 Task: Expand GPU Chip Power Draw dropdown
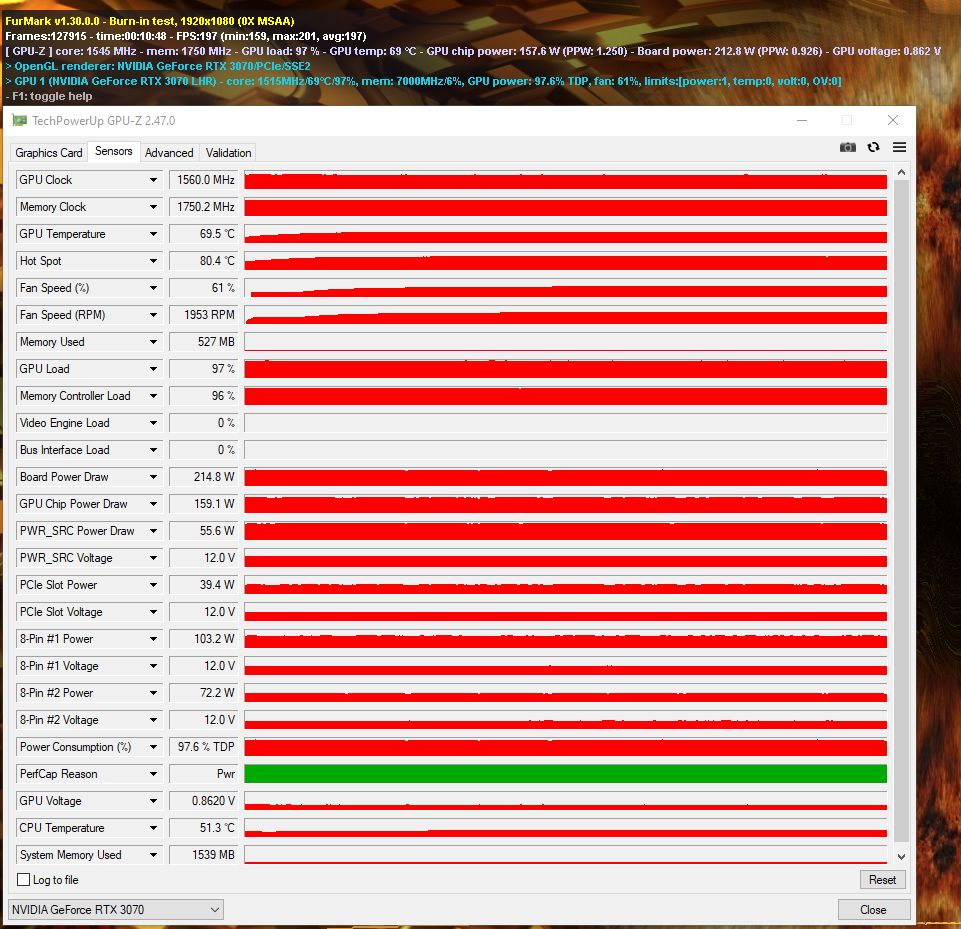(153, 504)
